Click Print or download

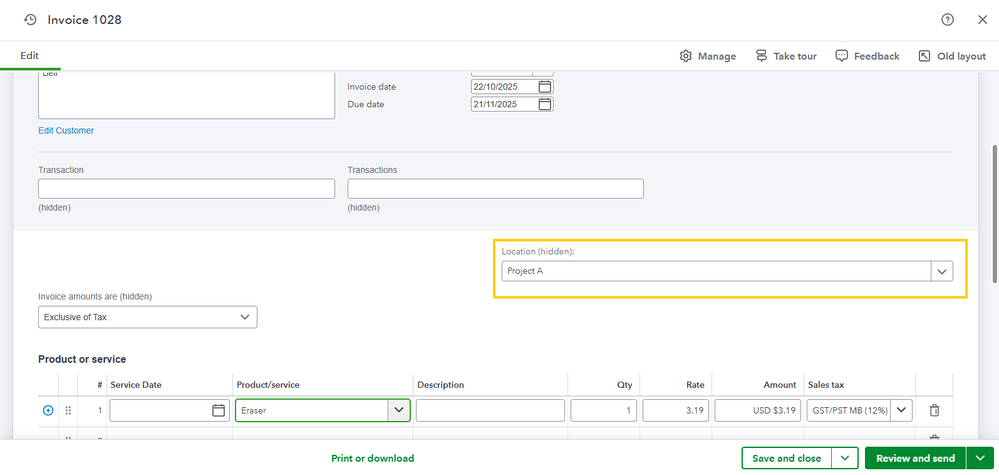point(373,458)
